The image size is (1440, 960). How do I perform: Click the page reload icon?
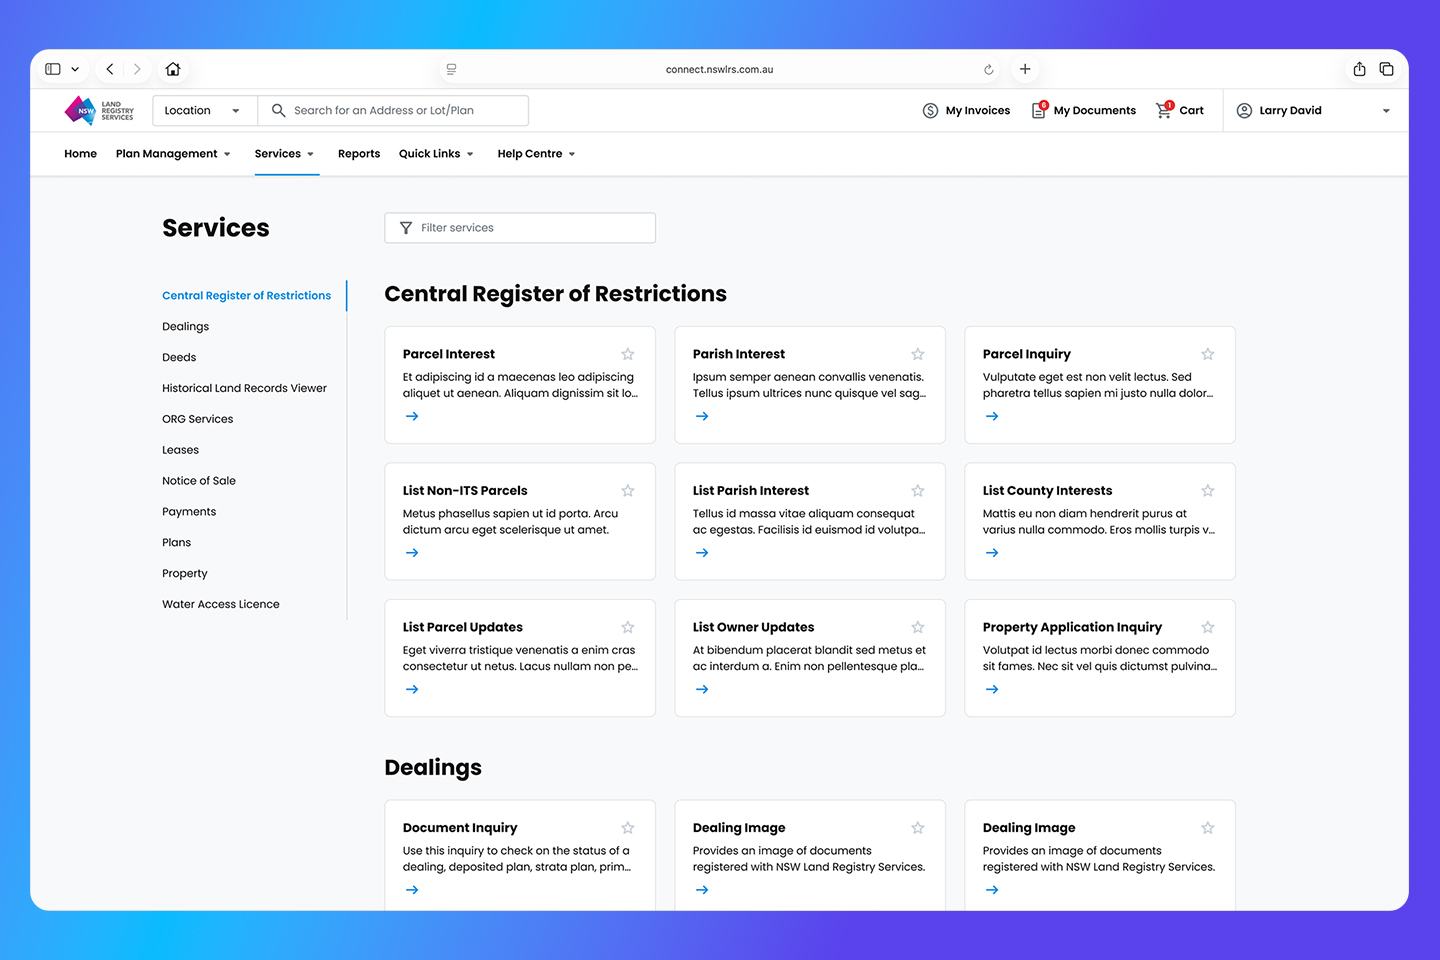click(988, 70)
